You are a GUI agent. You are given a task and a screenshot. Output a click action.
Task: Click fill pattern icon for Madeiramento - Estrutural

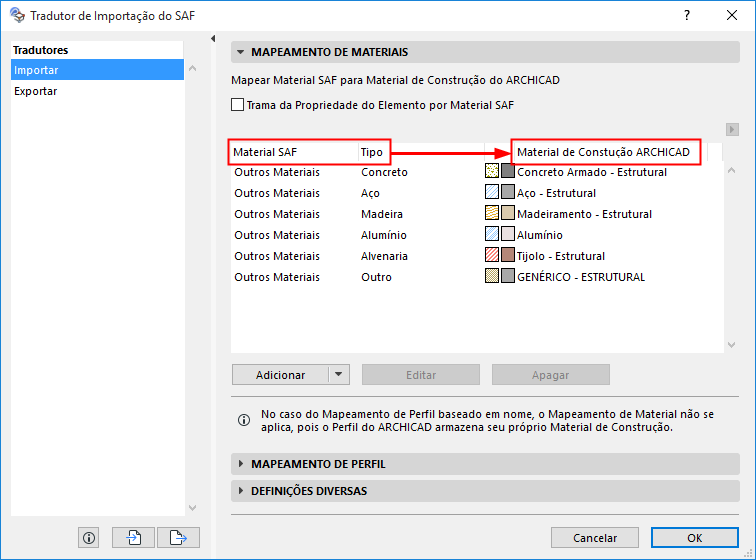(x=492, y=213)
